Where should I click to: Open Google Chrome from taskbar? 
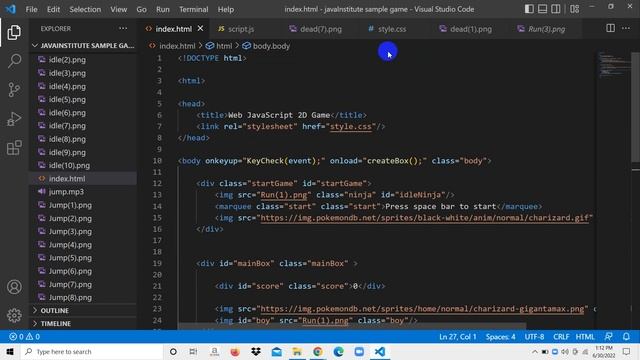318,351
